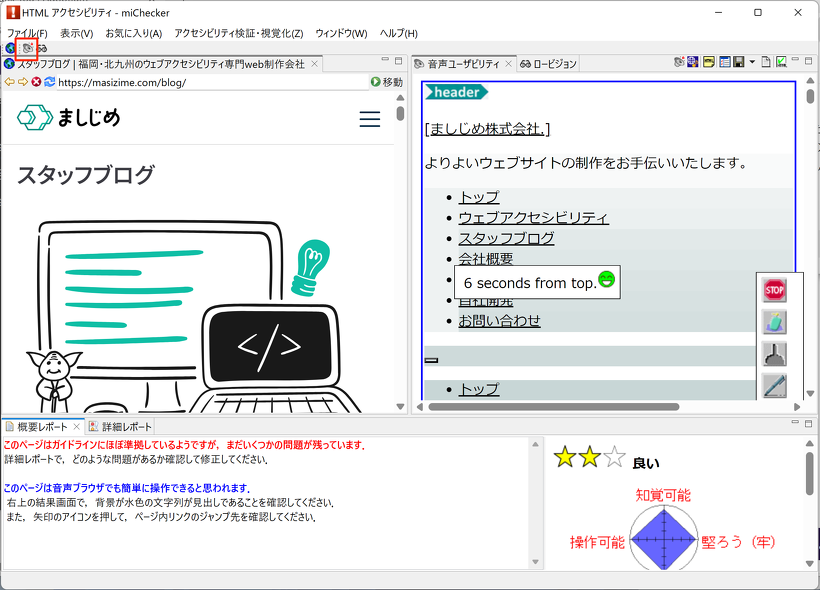Click the blue radar chart diamond

(x=664, y=539)
